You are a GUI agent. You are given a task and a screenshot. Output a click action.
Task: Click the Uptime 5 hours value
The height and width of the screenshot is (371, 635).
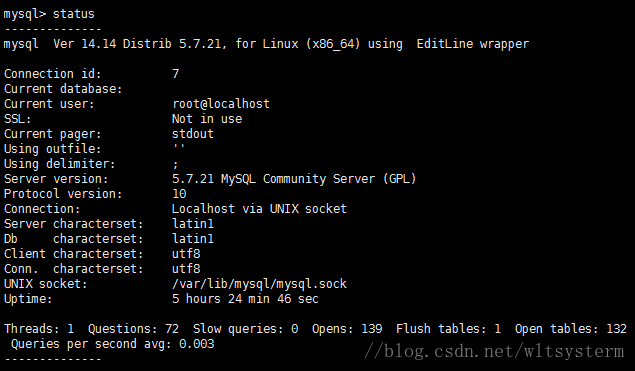245,299
